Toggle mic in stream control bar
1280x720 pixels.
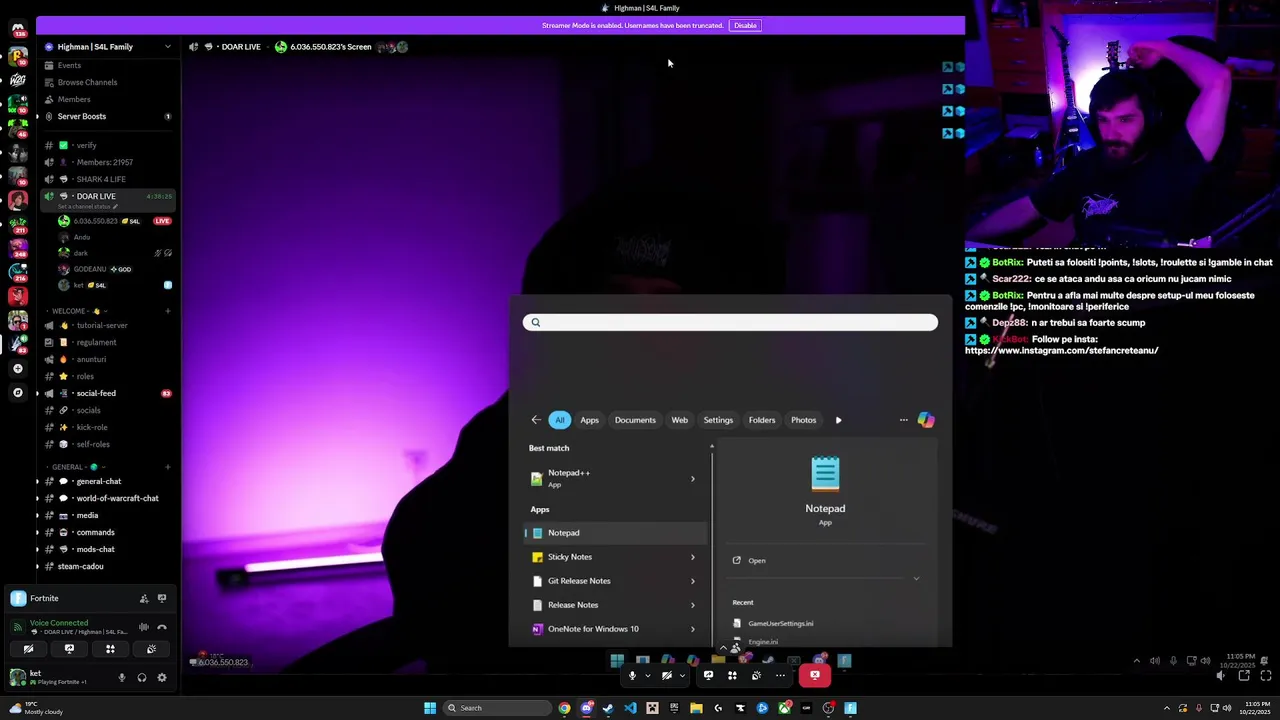pyautogui.click(x=632, y=675)
